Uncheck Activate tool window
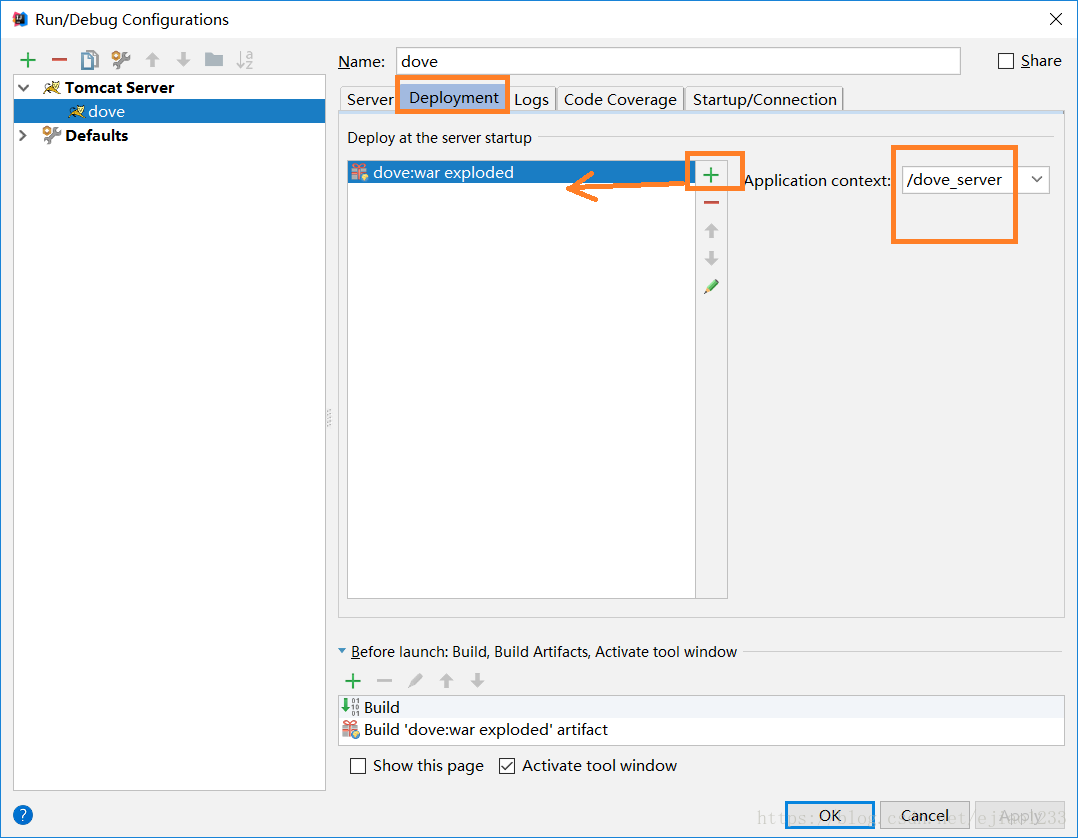 click(x=507, y=766)
